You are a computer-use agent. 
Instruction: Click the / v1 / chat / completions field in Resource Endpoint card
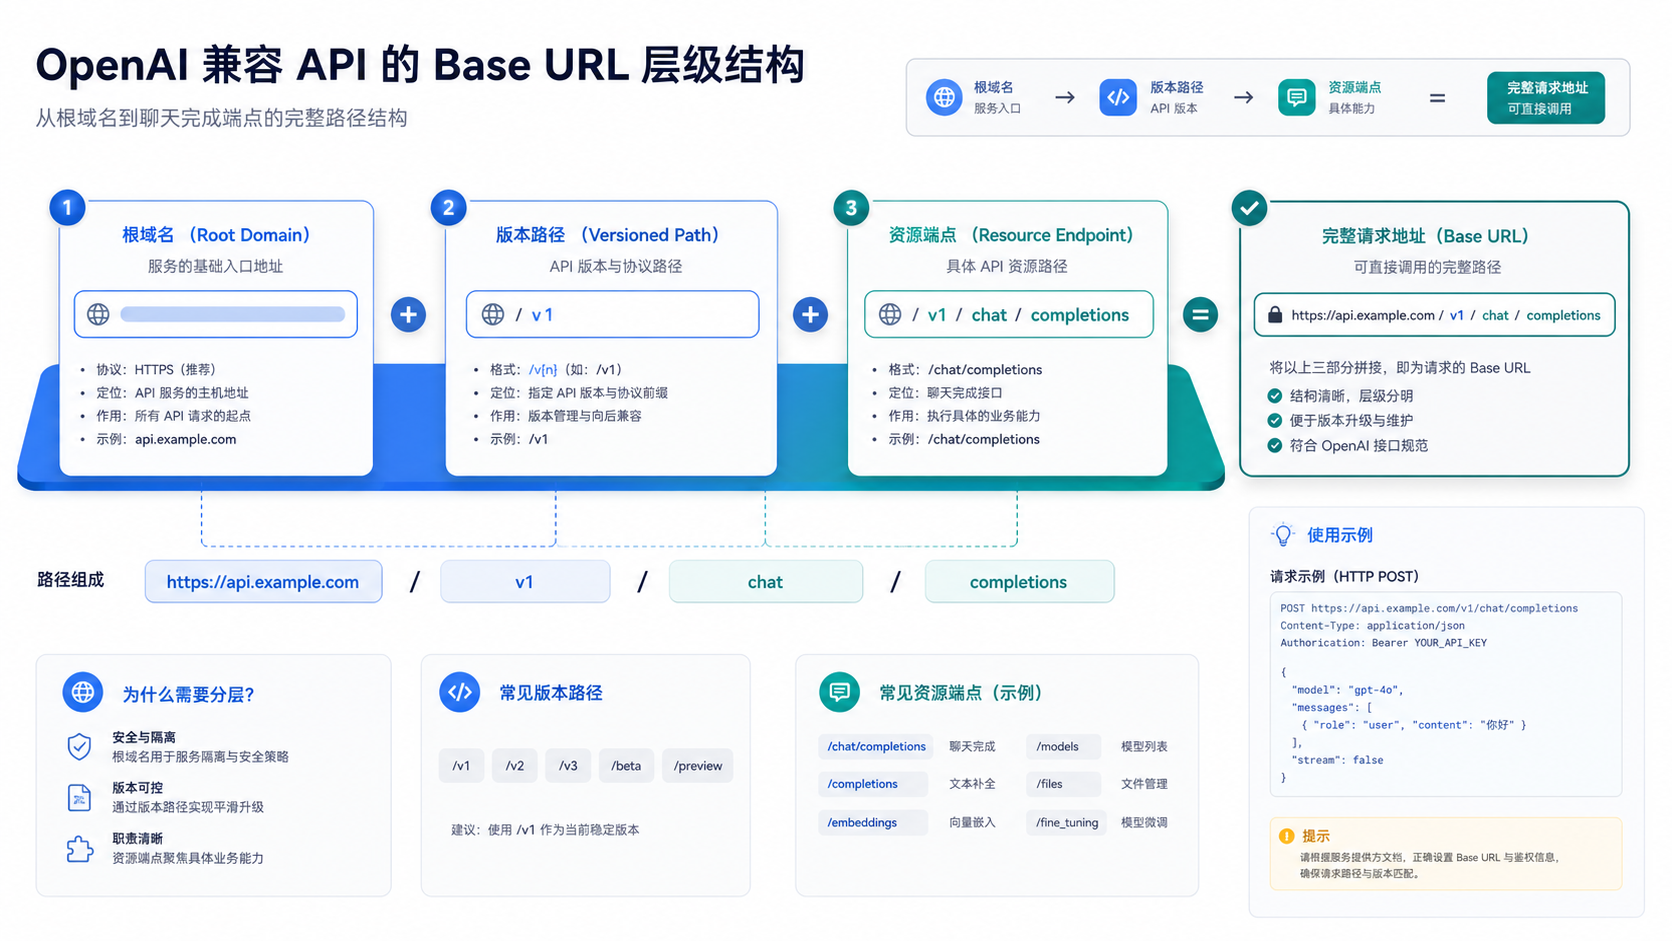[x=1008, y=314]
